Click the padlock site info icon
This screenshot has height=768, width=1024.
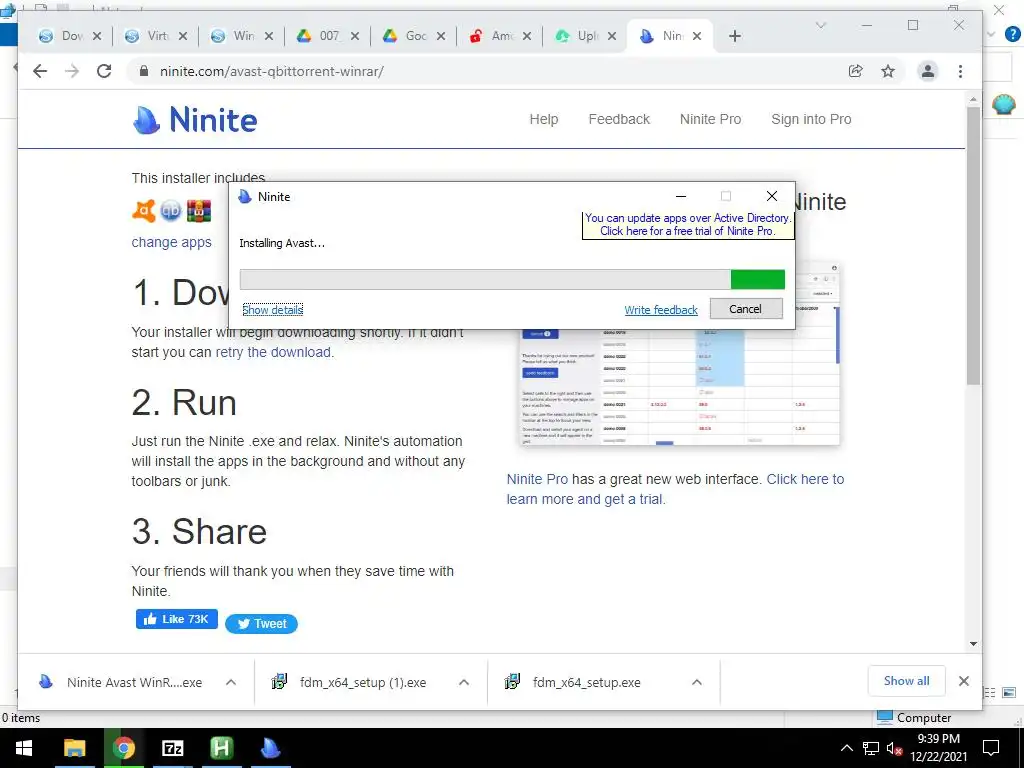coord(144,71)
